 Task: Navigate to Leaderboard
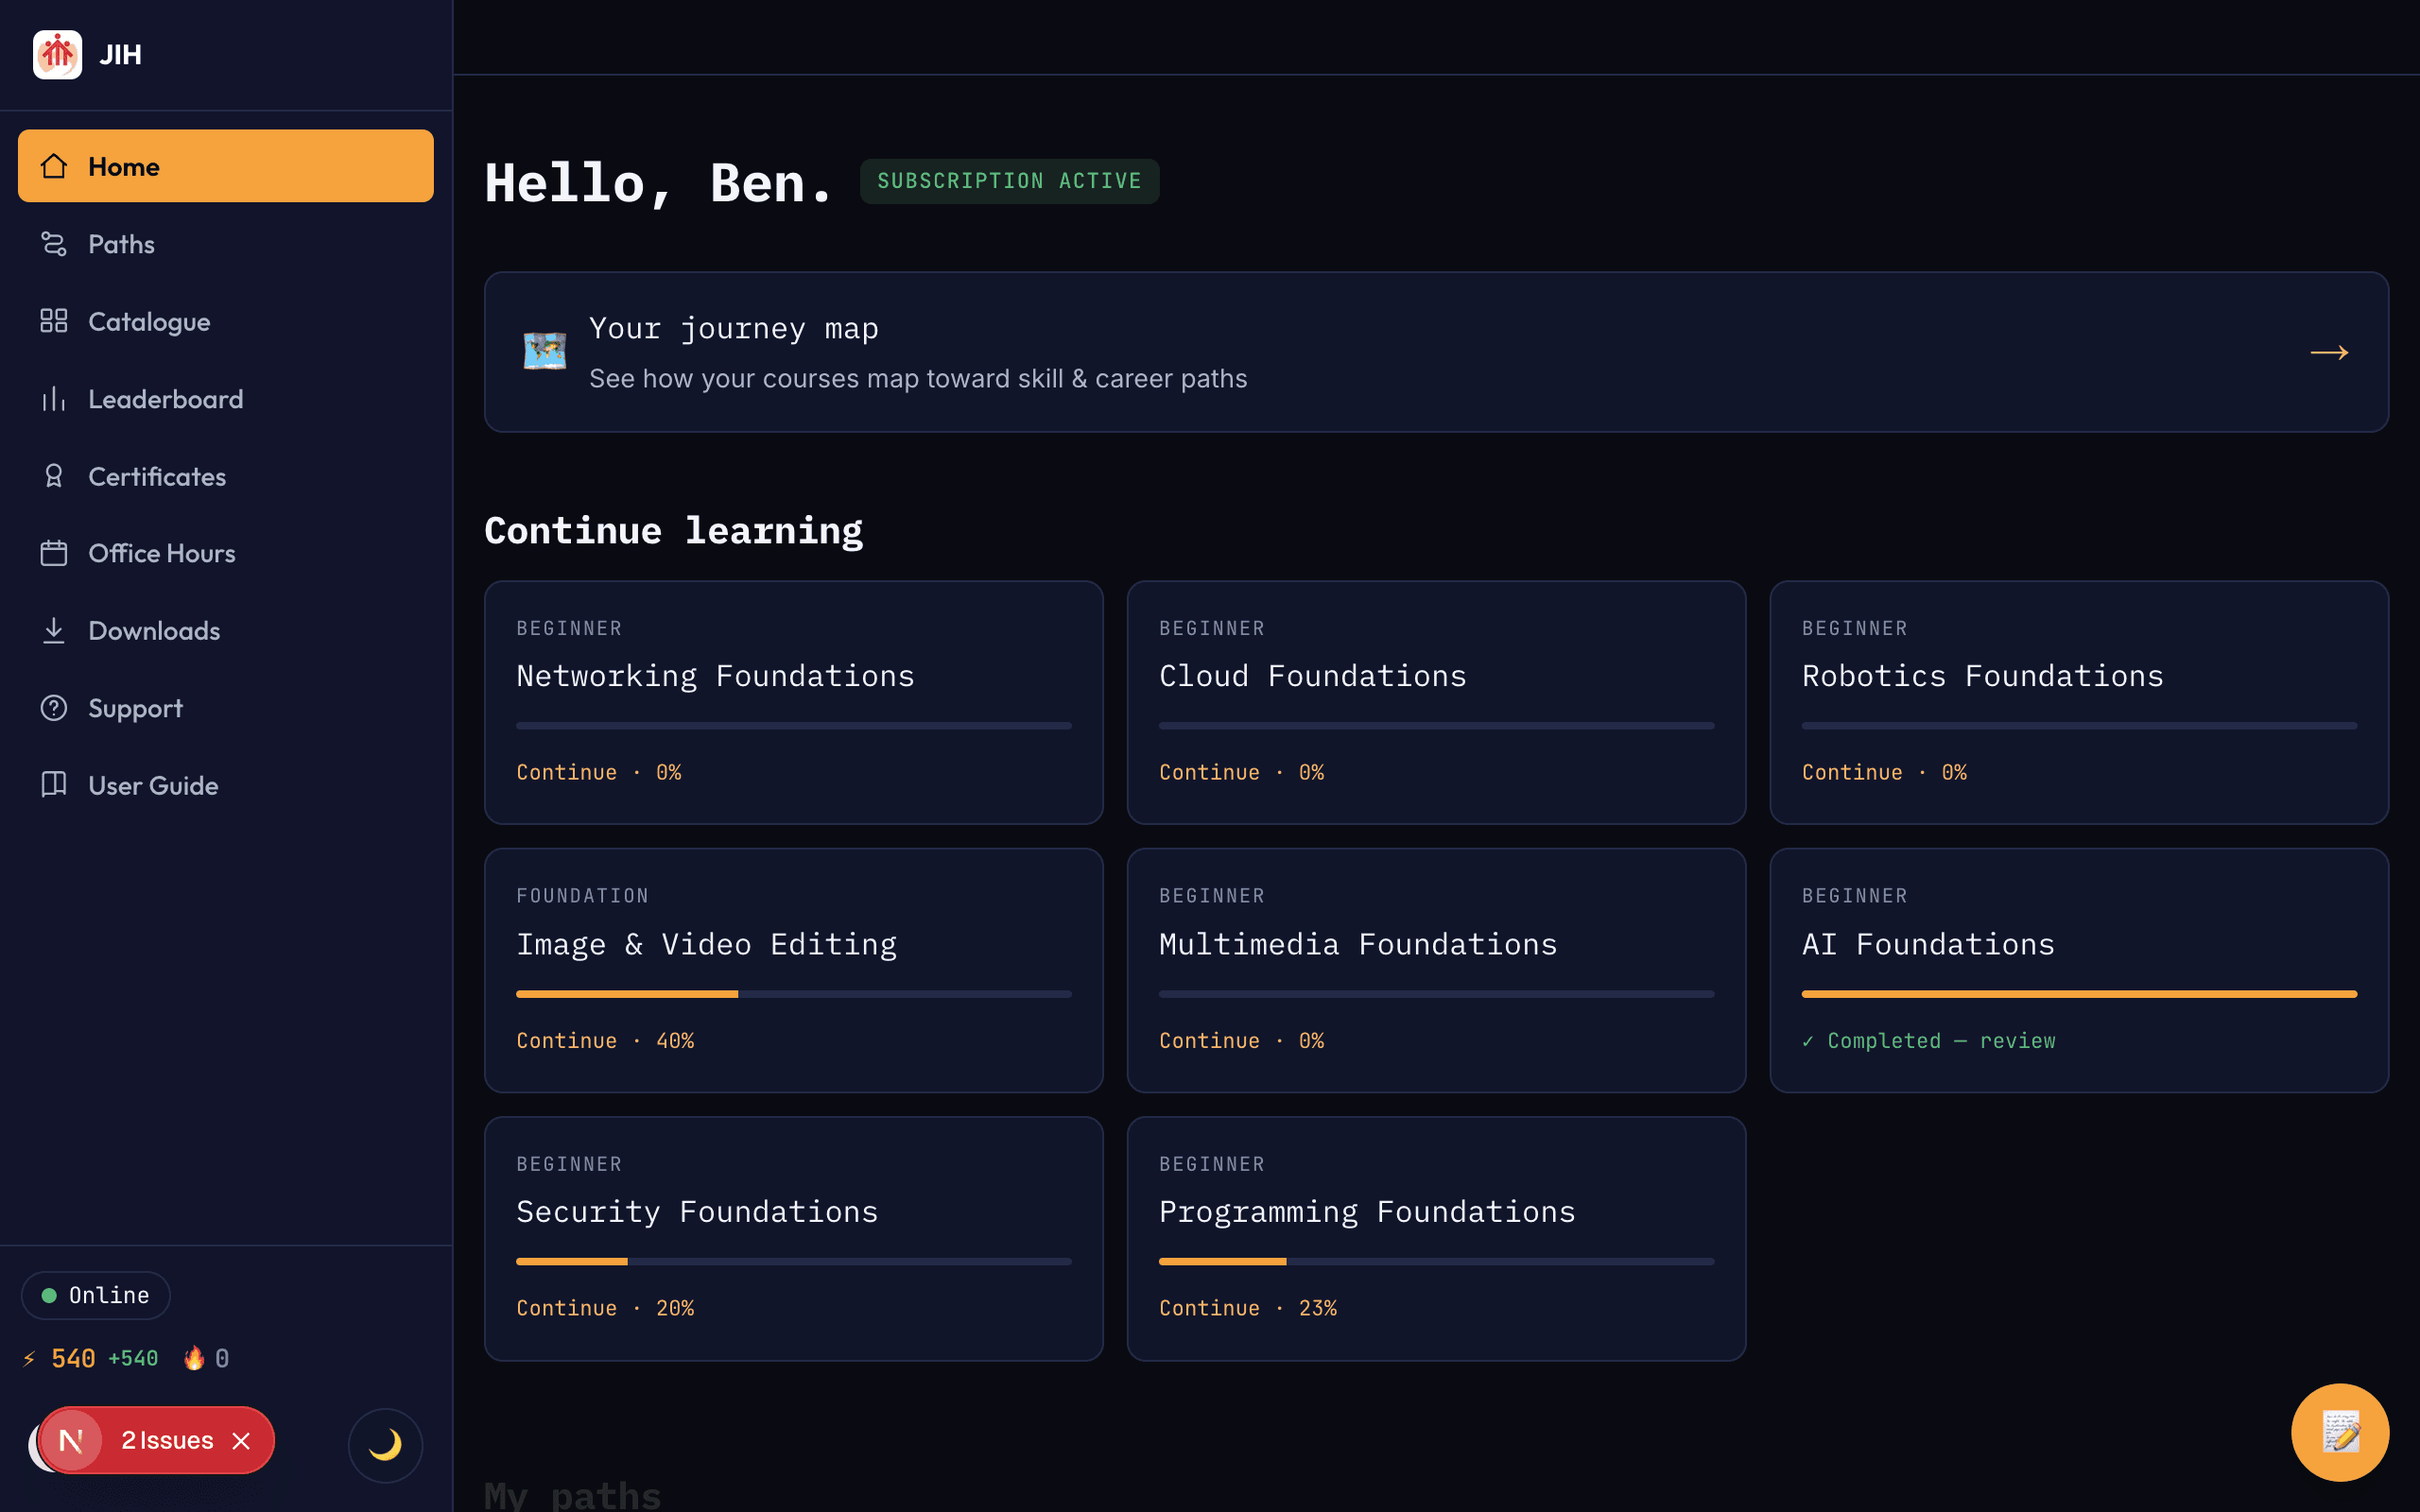[x=226, y=399]
